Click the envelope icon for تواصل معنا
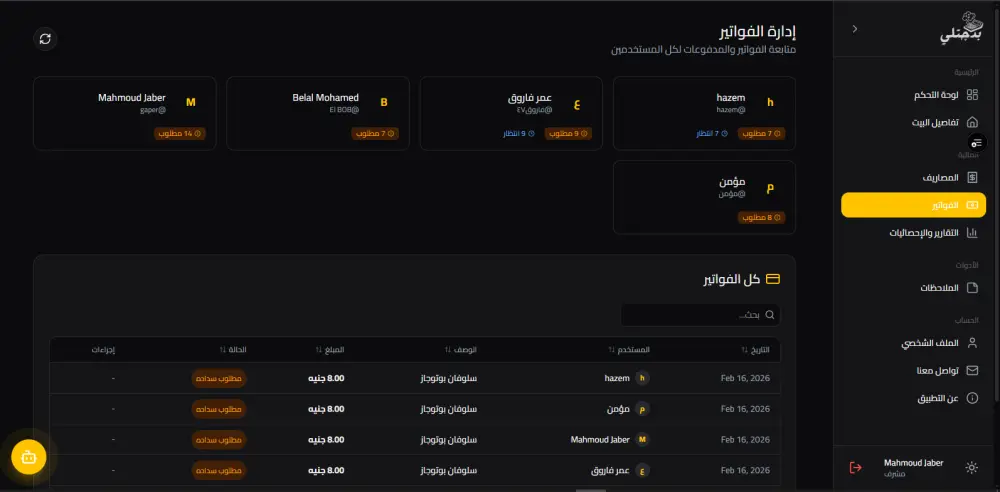The image size is (1000, 492). [972, 371]
